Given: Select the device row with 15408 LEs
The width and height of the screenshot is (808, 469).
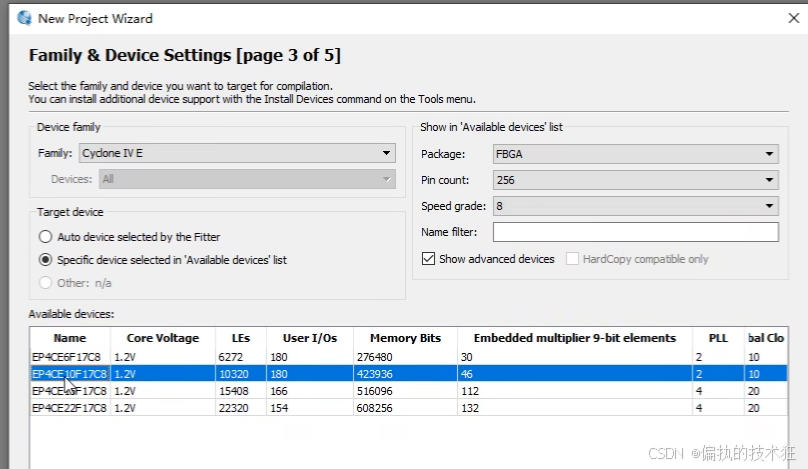Looking at the screenshot, I should click(x=408, y=391).
